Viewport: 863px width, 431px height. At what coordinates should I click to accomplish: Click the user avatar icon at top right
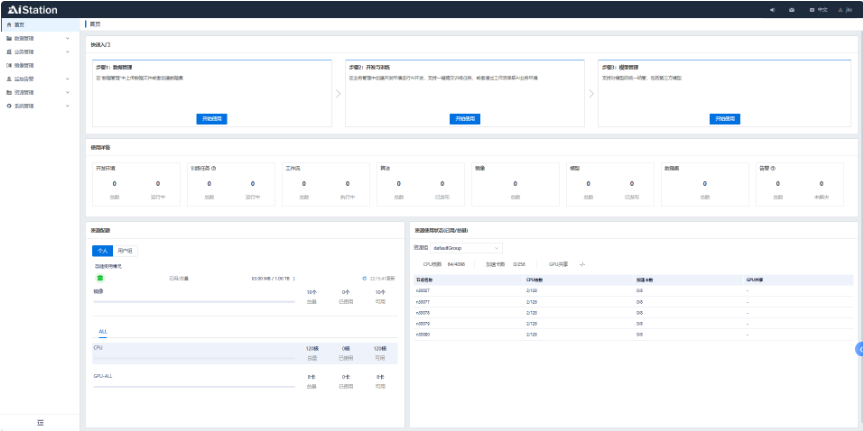tap(838, 9)
